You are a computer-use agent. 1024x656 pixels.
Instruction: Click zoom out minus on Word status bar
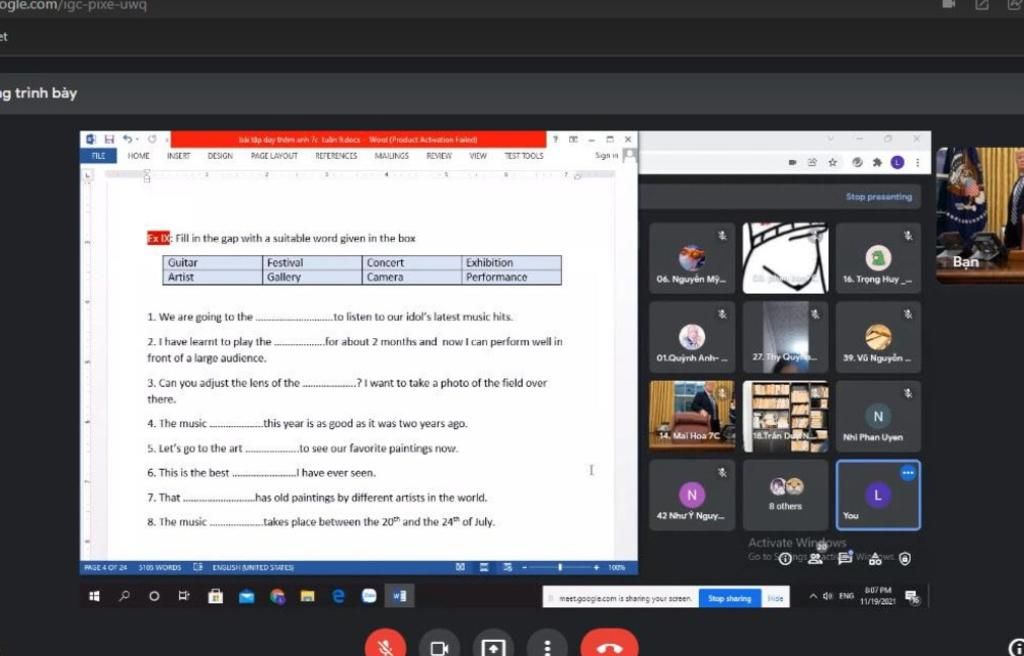click(524, 567)
